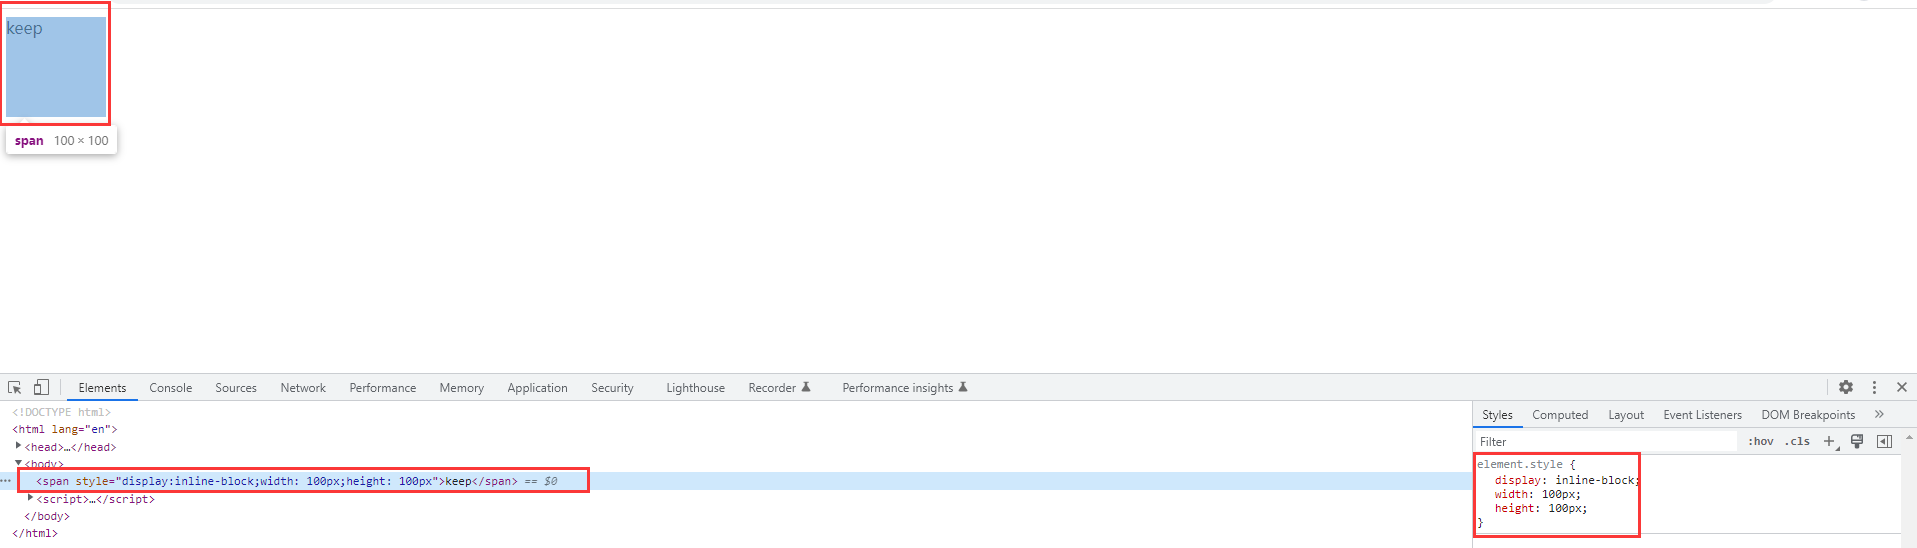
Task: Toggle the .cls element classes button
Action: click(1798, 441)
